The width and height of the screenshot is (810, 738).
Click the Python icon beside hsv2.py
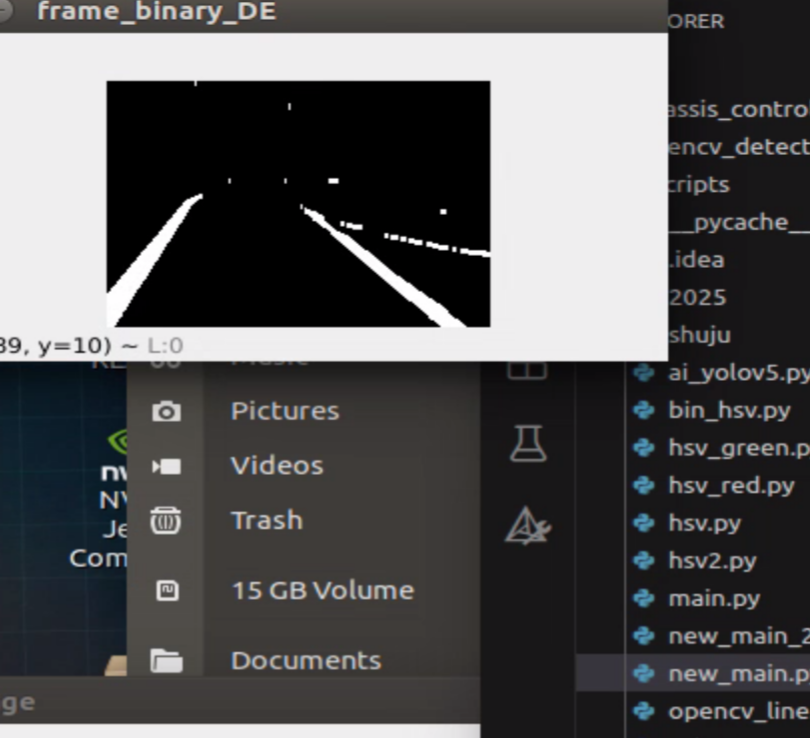pyautogui.click(x=644, y=560)
